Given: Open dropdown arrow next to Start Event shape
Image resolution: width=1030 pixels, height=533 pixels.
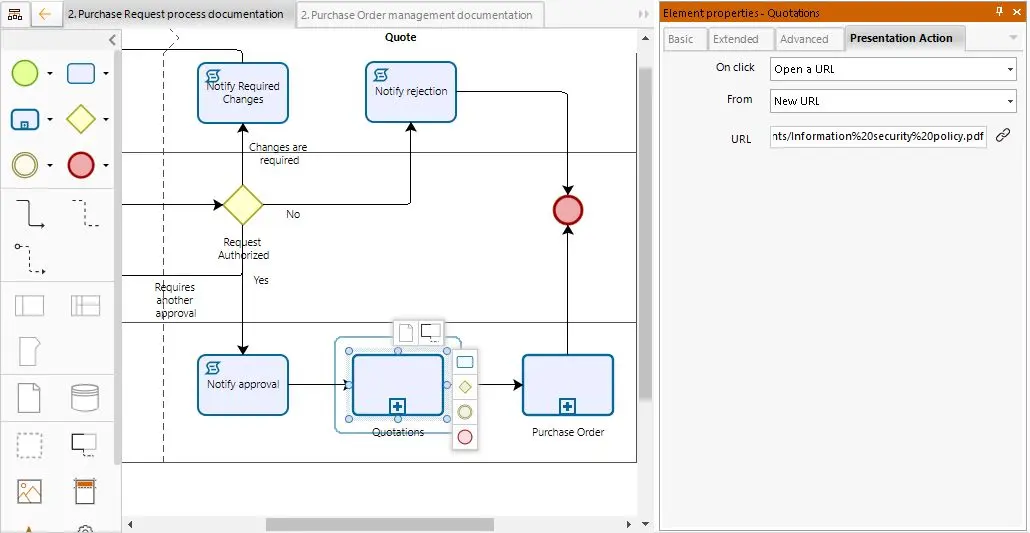Looking at the screenshot, I should (x=50, y=74).
